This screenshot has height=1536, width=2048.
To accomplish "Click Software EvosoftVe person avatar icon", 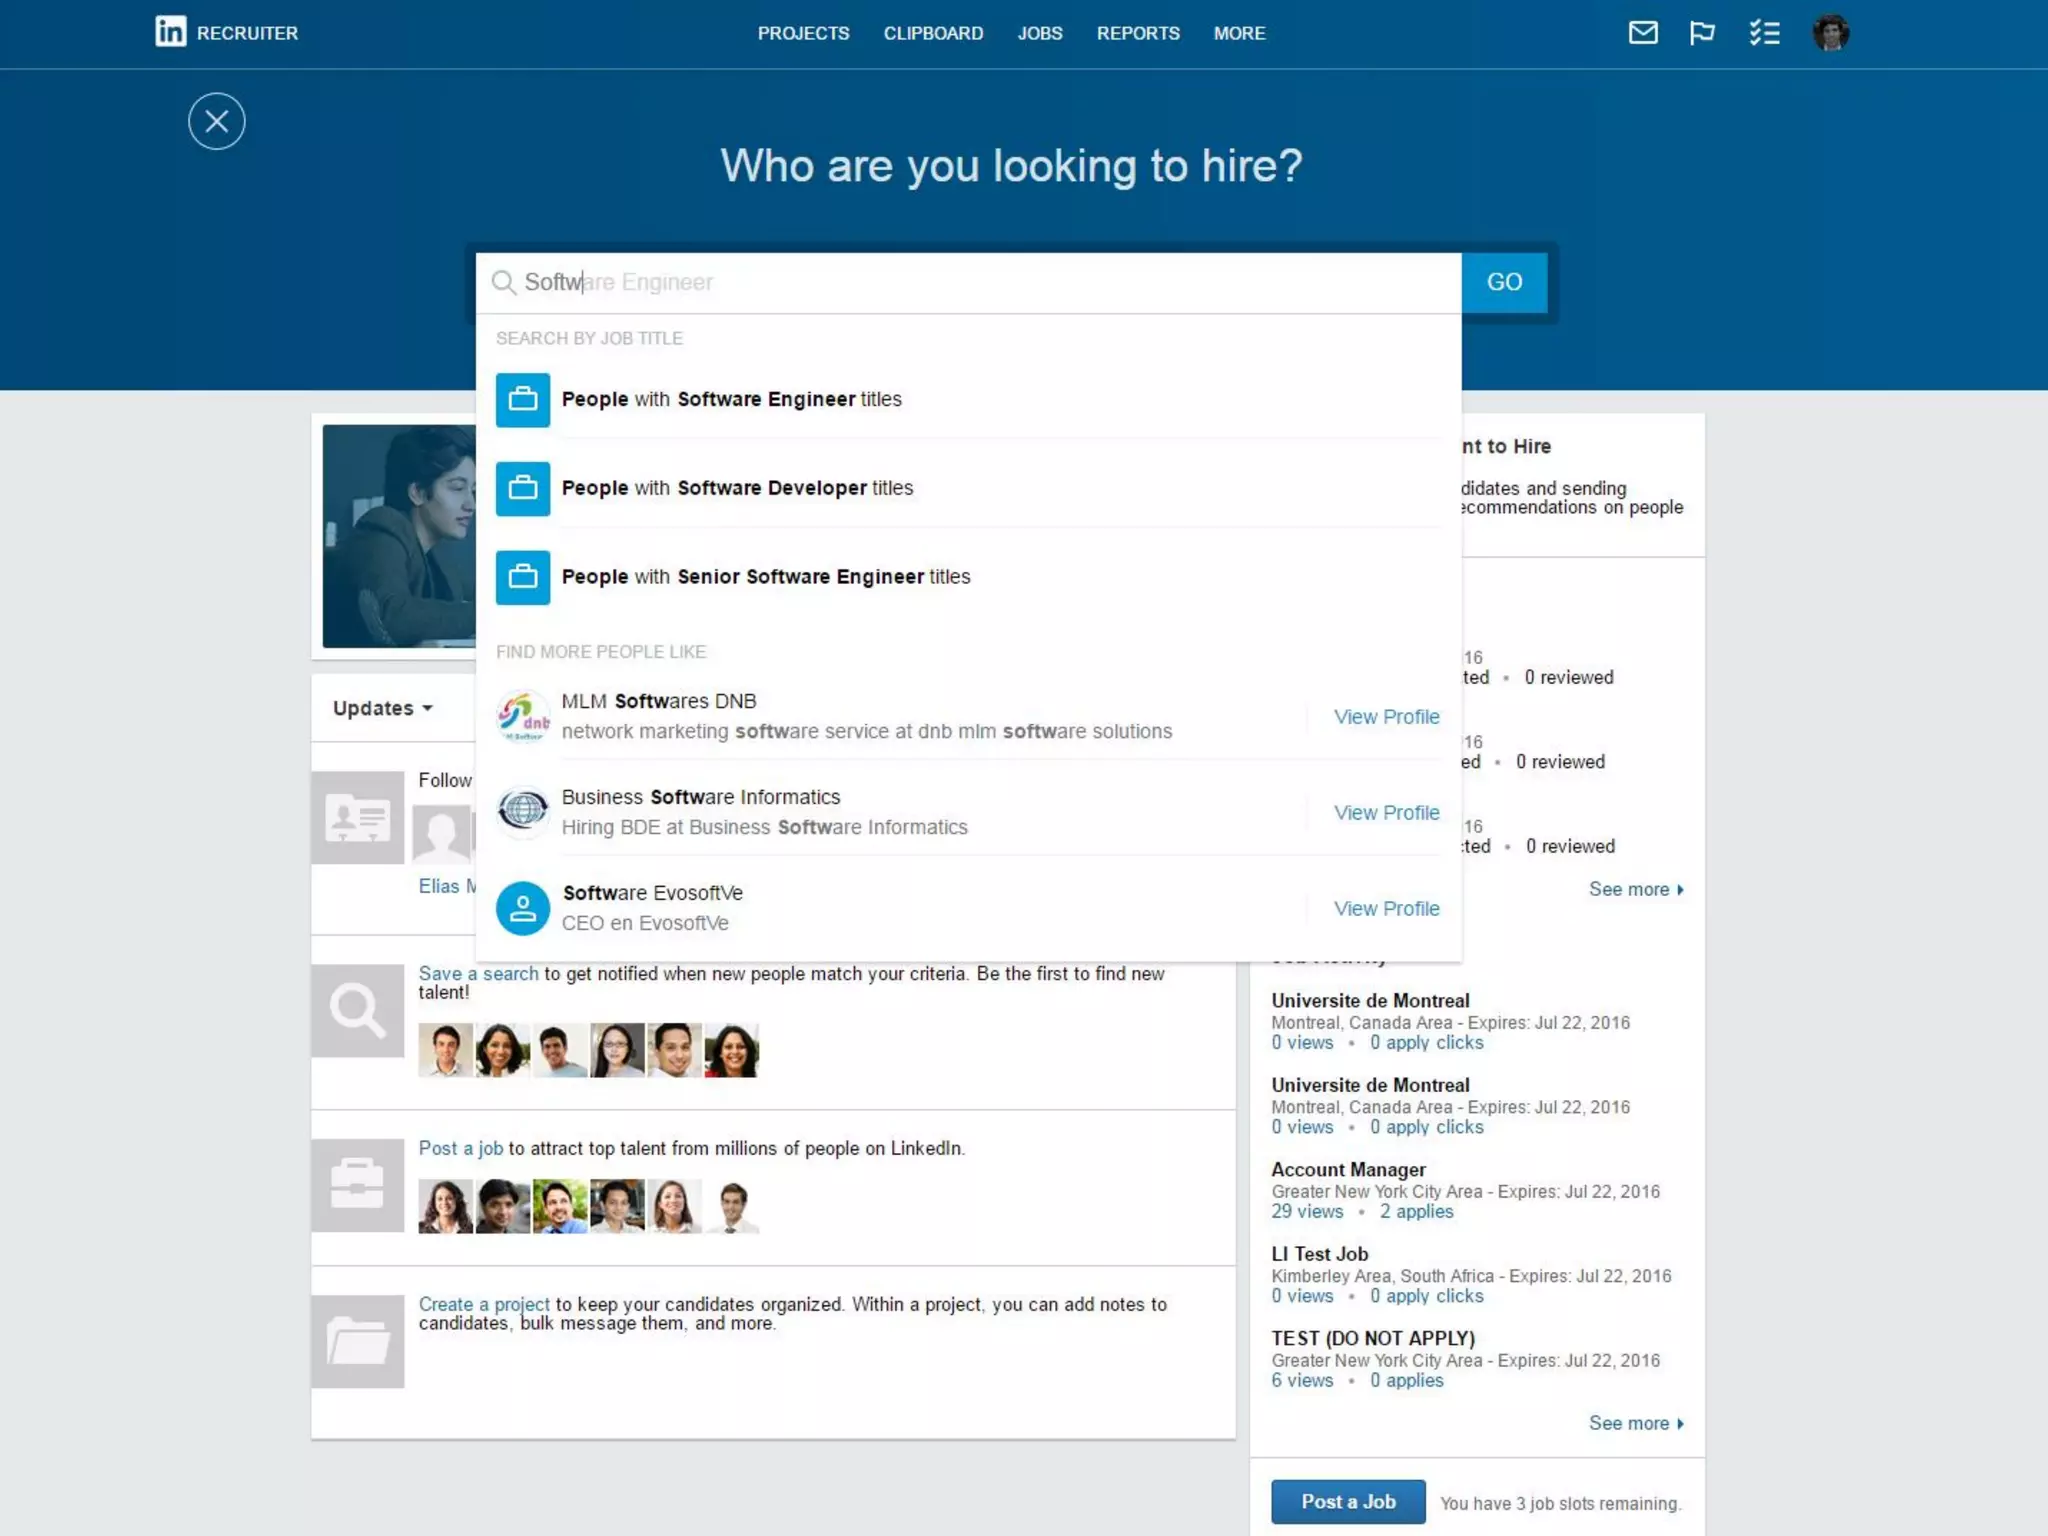I will tap(523, 908).
